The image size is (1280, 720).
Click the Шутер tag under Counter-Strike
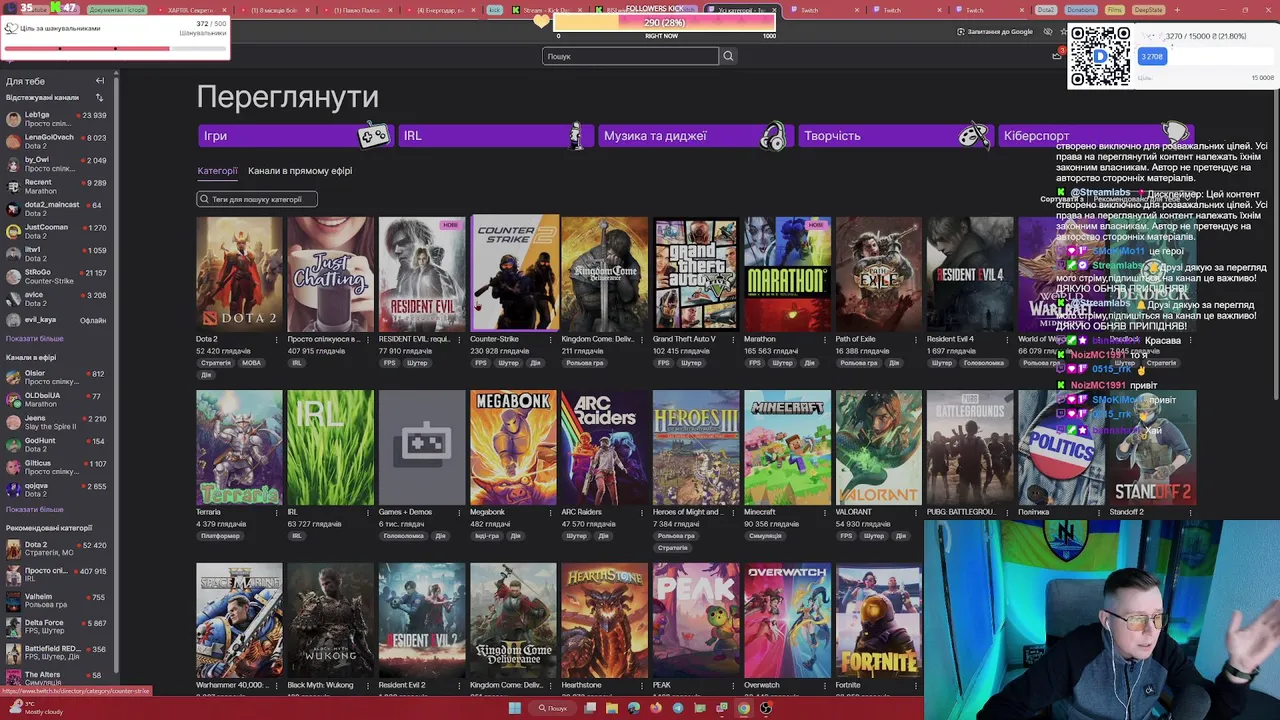pos(508,363)
